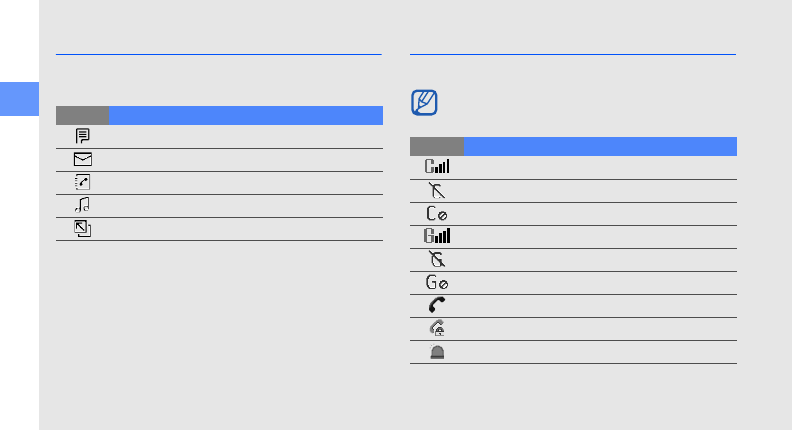Click the blue pencil note icon
Screen dimensions: 792x430
[425, 103]
